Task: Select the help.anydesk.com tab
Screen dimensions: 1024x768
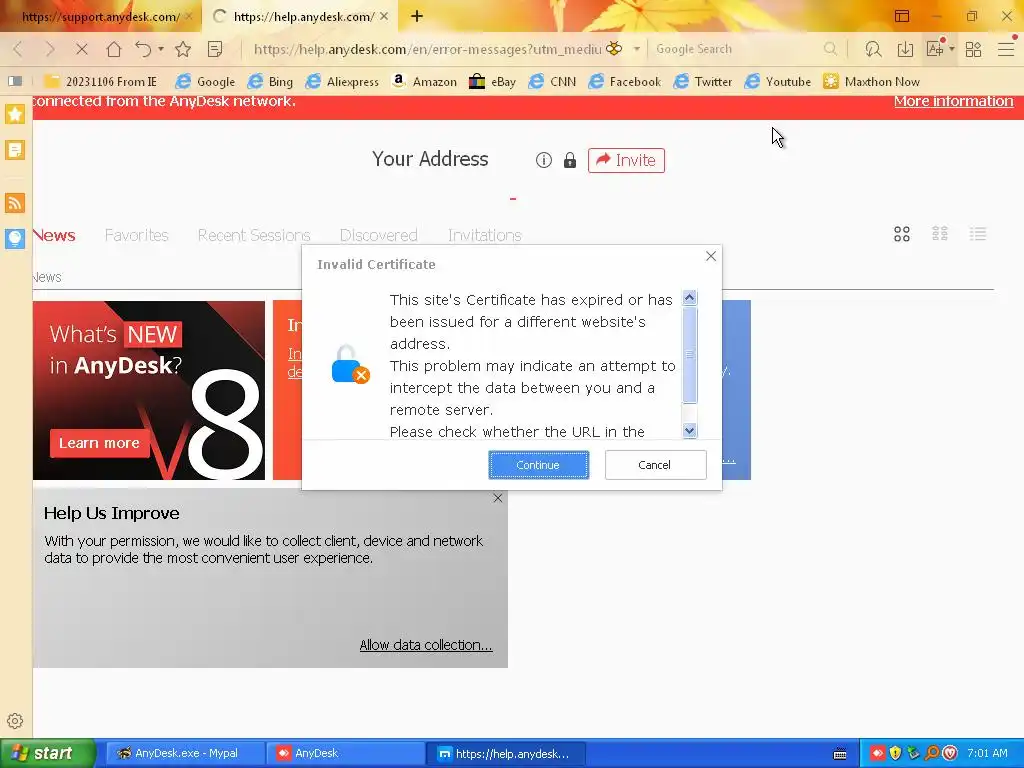Action: click(x=302, y=16)
